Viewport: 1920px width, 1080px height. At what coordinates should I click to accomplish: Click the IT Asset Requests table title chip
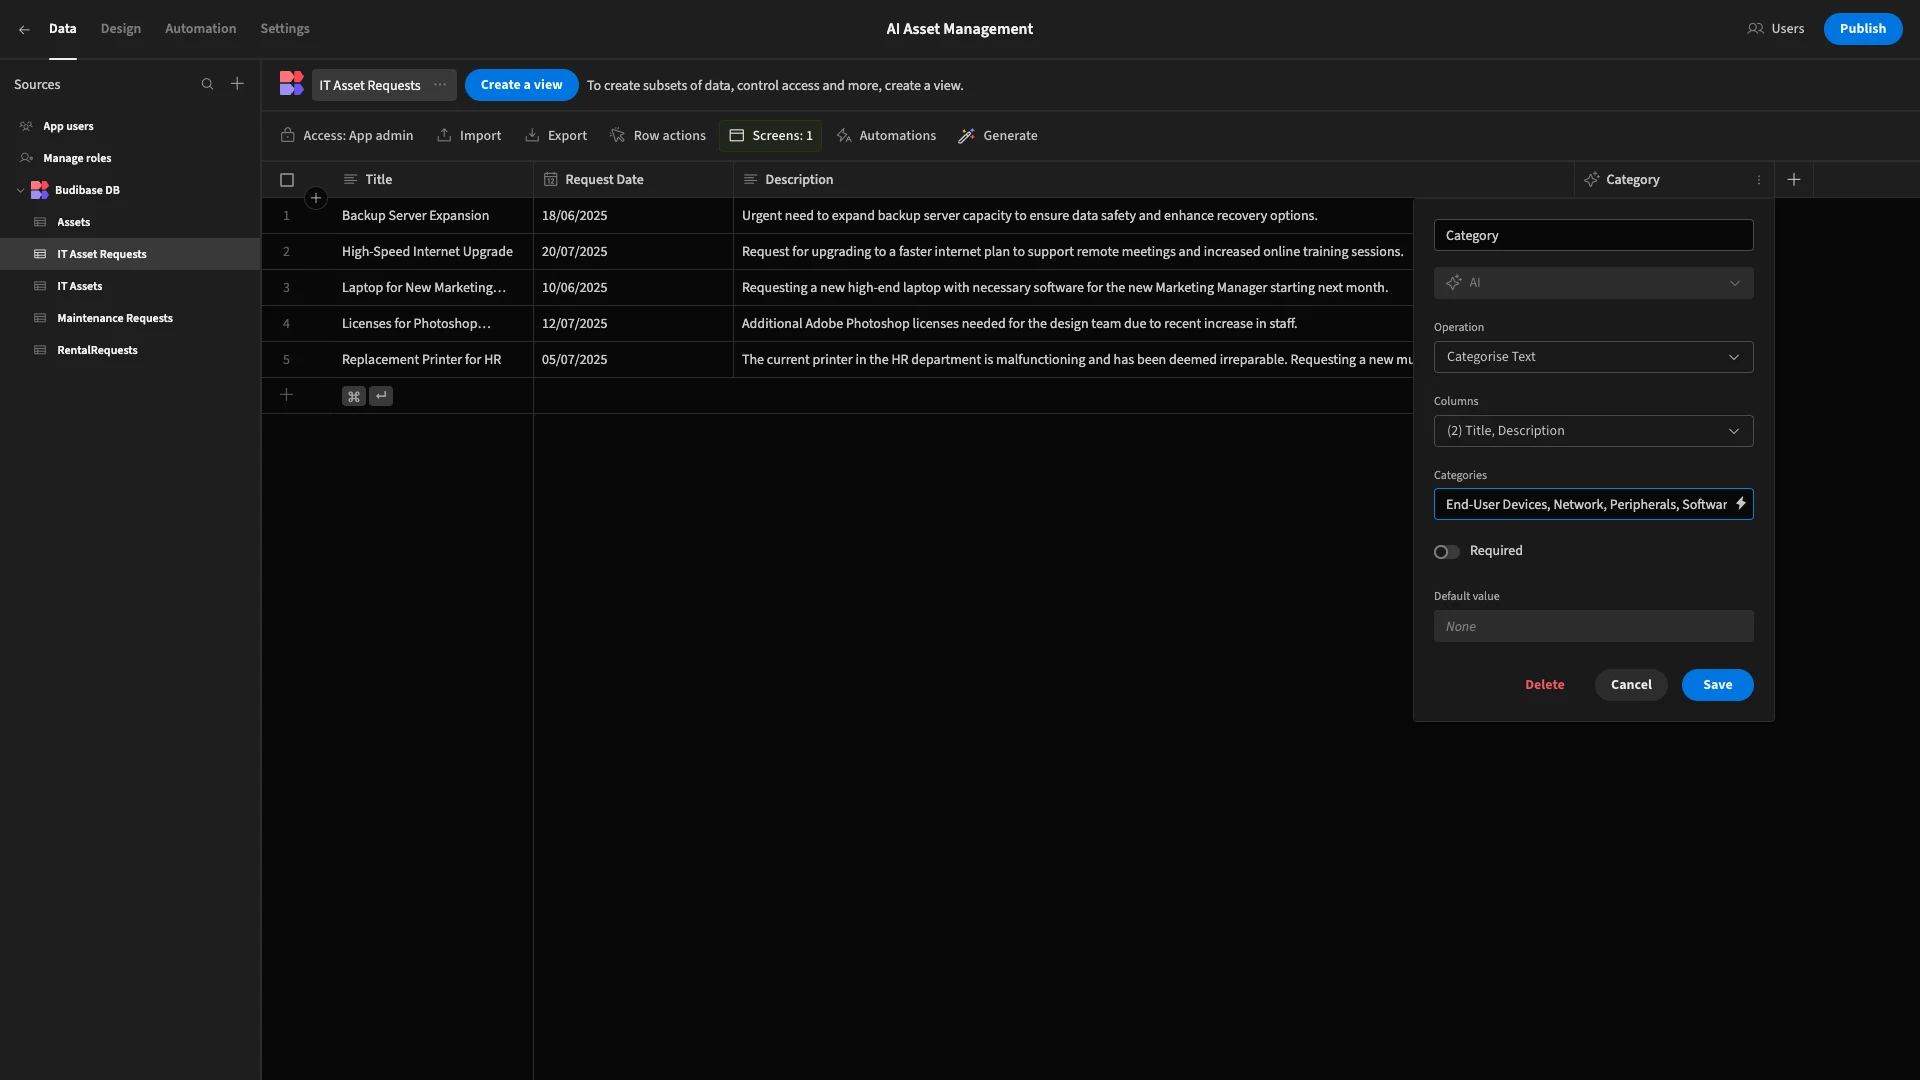click(384, 85)
